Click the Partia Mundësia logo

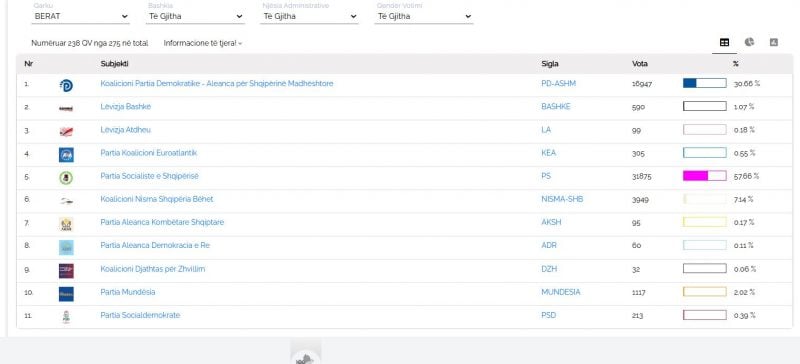66,294
